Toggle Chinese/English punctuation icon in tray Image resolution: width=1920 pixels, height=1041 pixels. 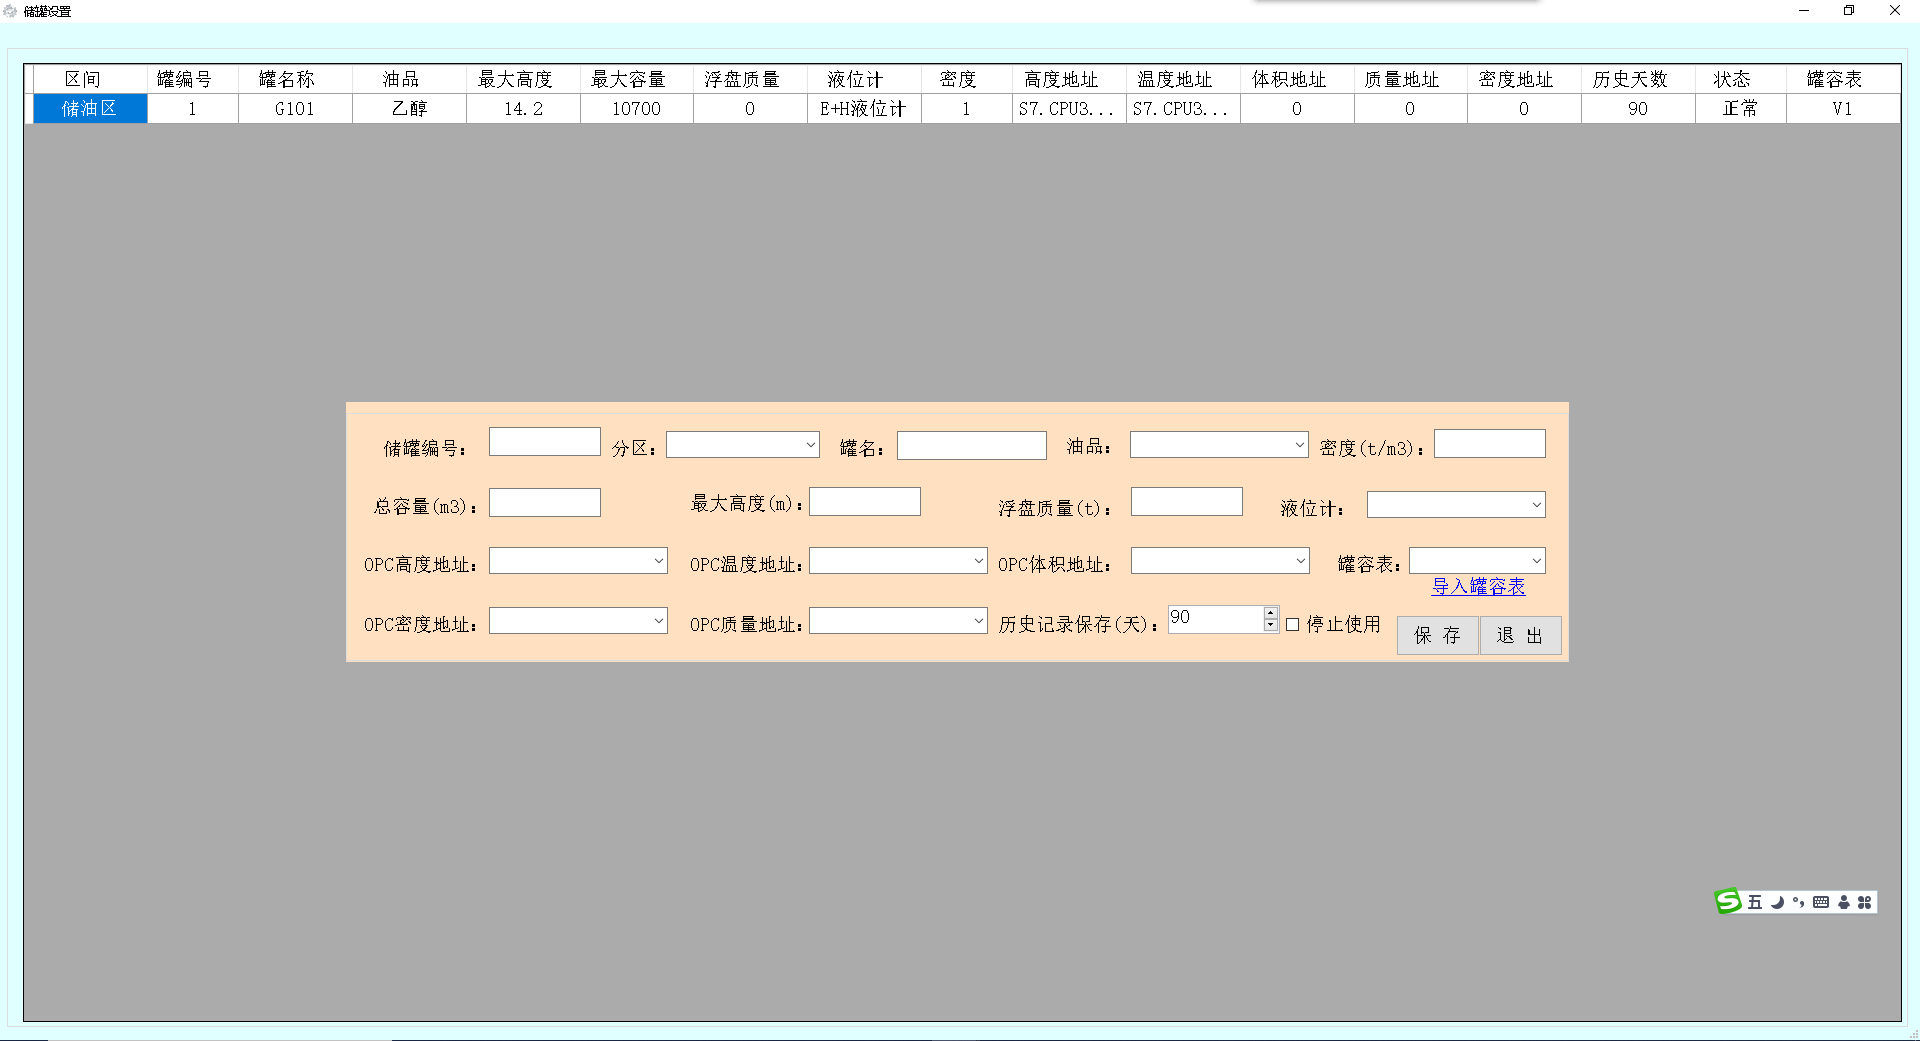[x=1799, y=902]
